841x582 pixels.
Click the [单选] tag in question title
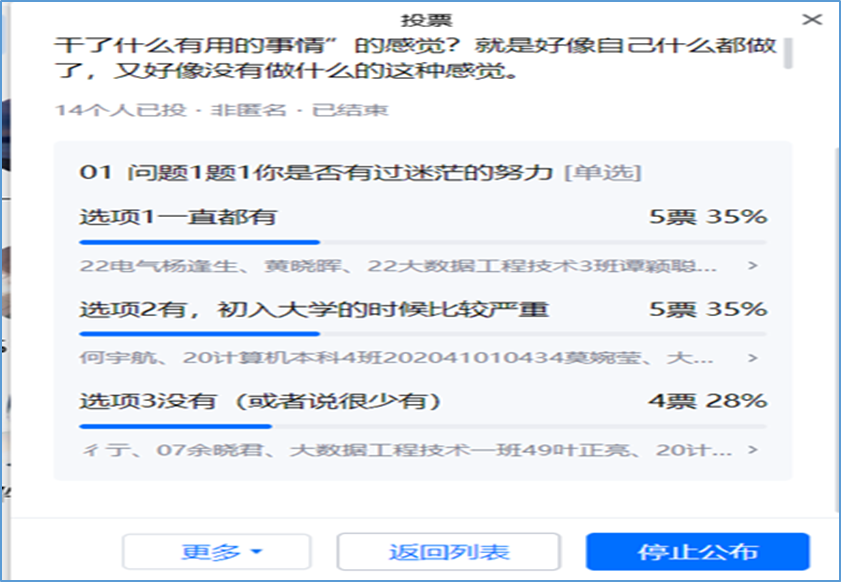(601, 172)
